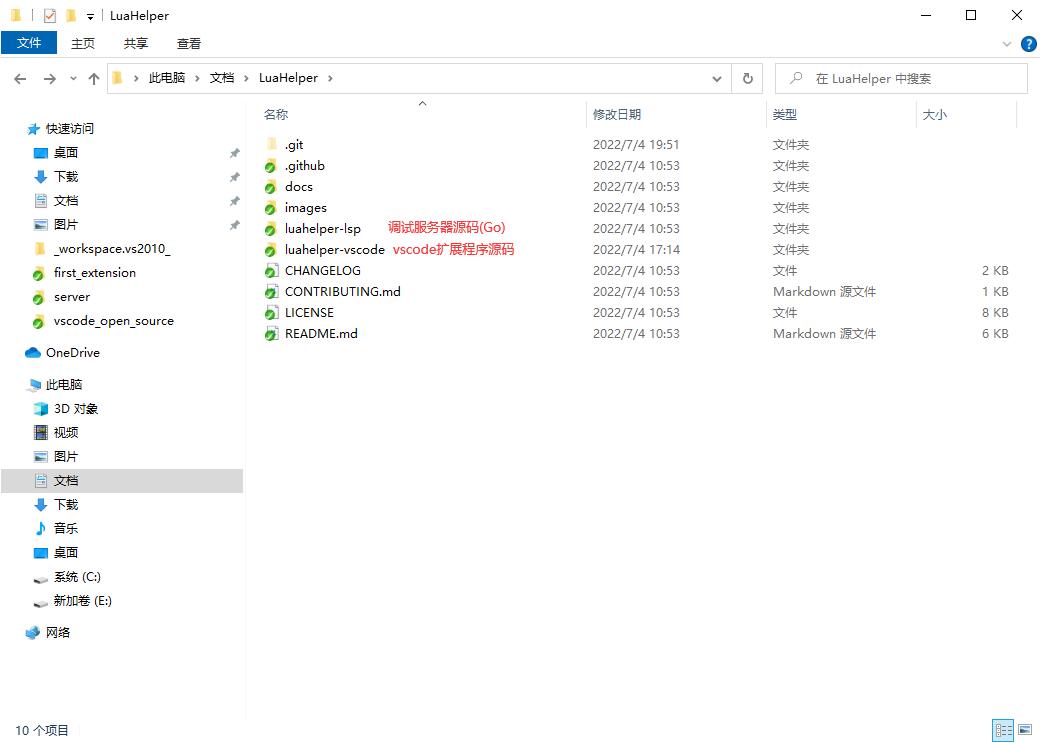Open the 文件 ribbon tab

pyautogui.click(x=29, y=43)
